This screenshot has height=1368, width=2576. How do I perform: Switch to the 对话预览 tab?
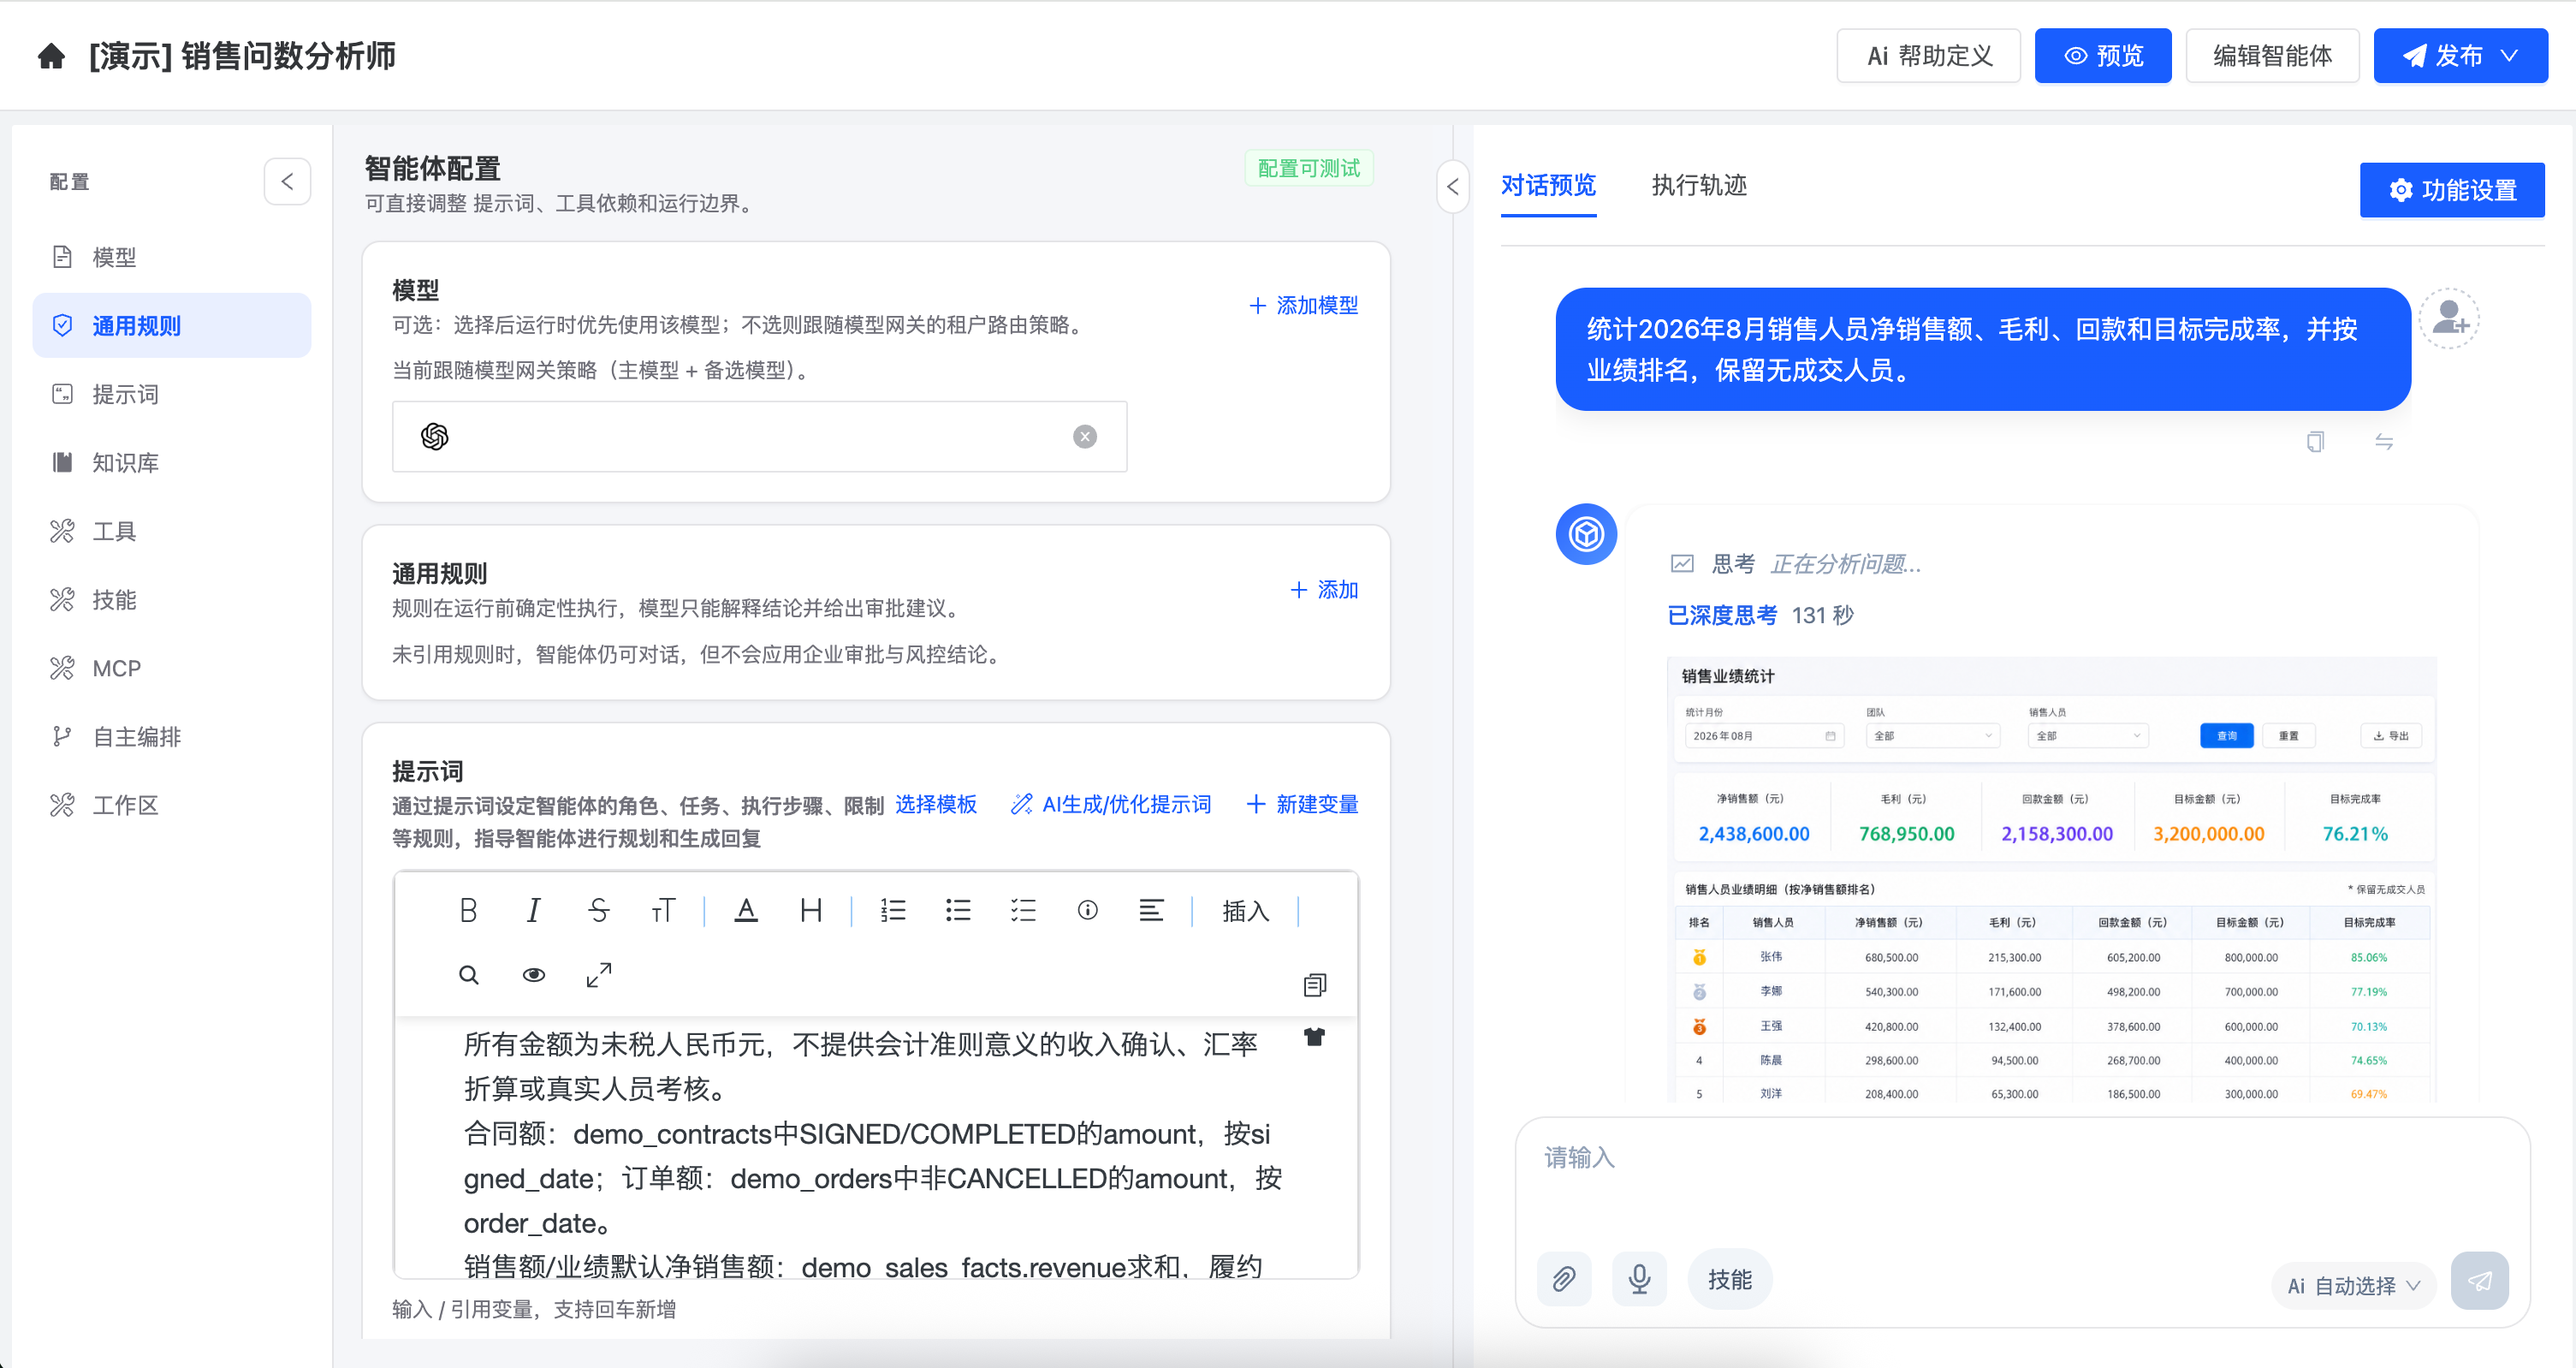pos(1548,185)
